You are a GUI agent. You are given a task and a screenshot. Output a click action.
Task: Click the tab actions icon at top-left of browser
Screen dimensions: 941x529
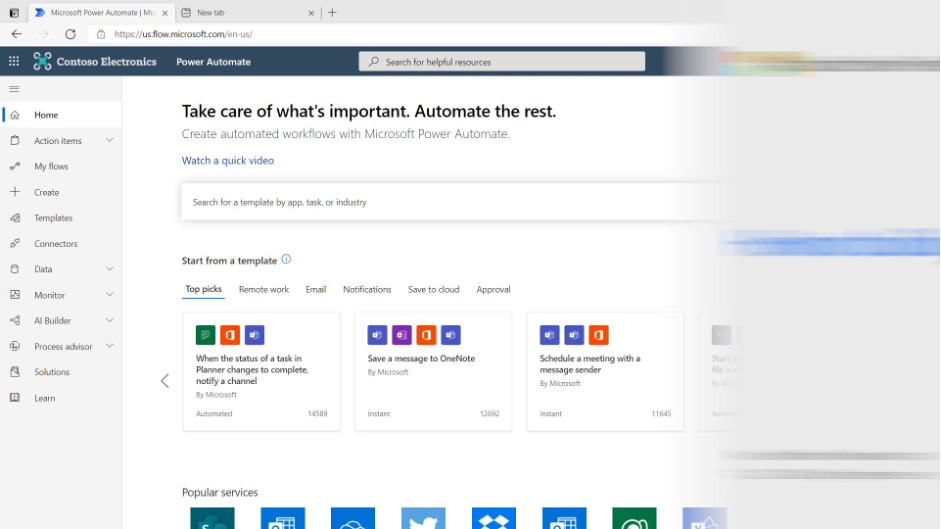(x=14, y=12)
